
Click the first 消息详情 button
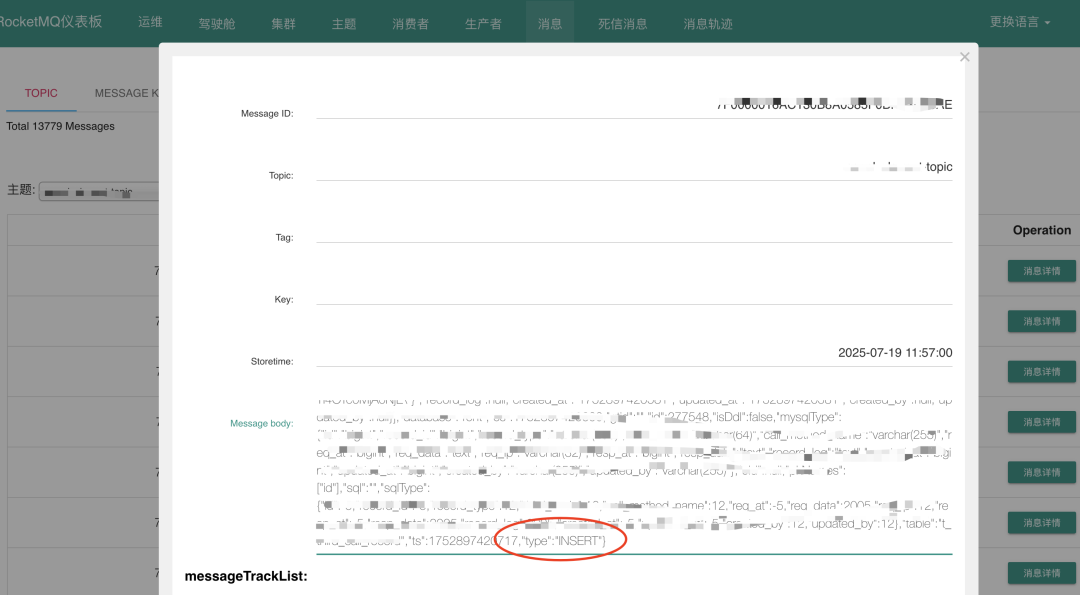[x=1041, y=271]
